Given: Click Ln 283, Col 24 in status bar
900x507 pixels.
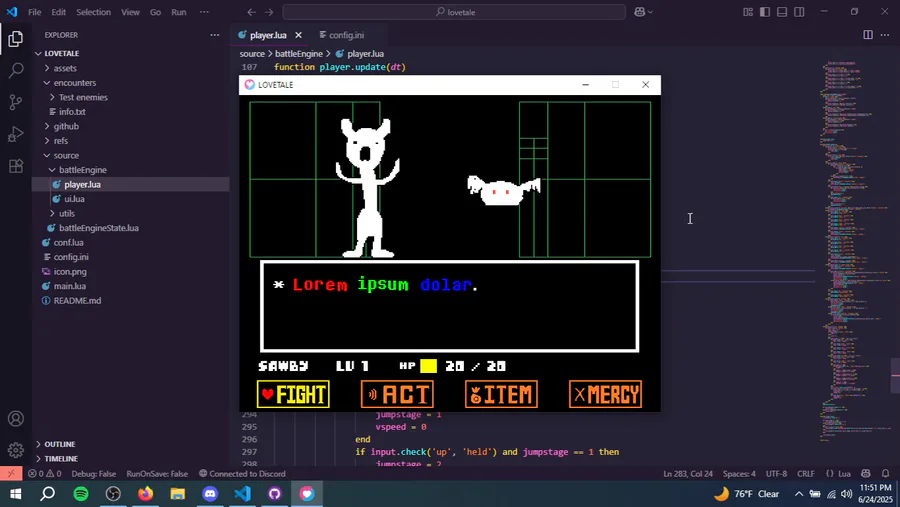Looking at the screenshot, I should point(688,474).
